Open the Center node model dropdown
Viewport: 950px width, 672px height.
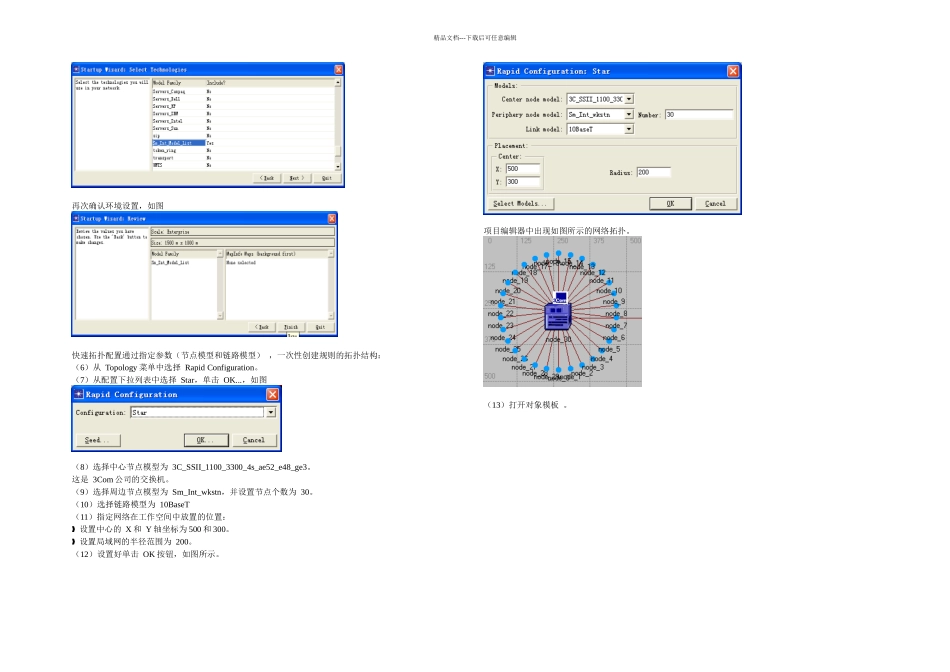[629, 99]
